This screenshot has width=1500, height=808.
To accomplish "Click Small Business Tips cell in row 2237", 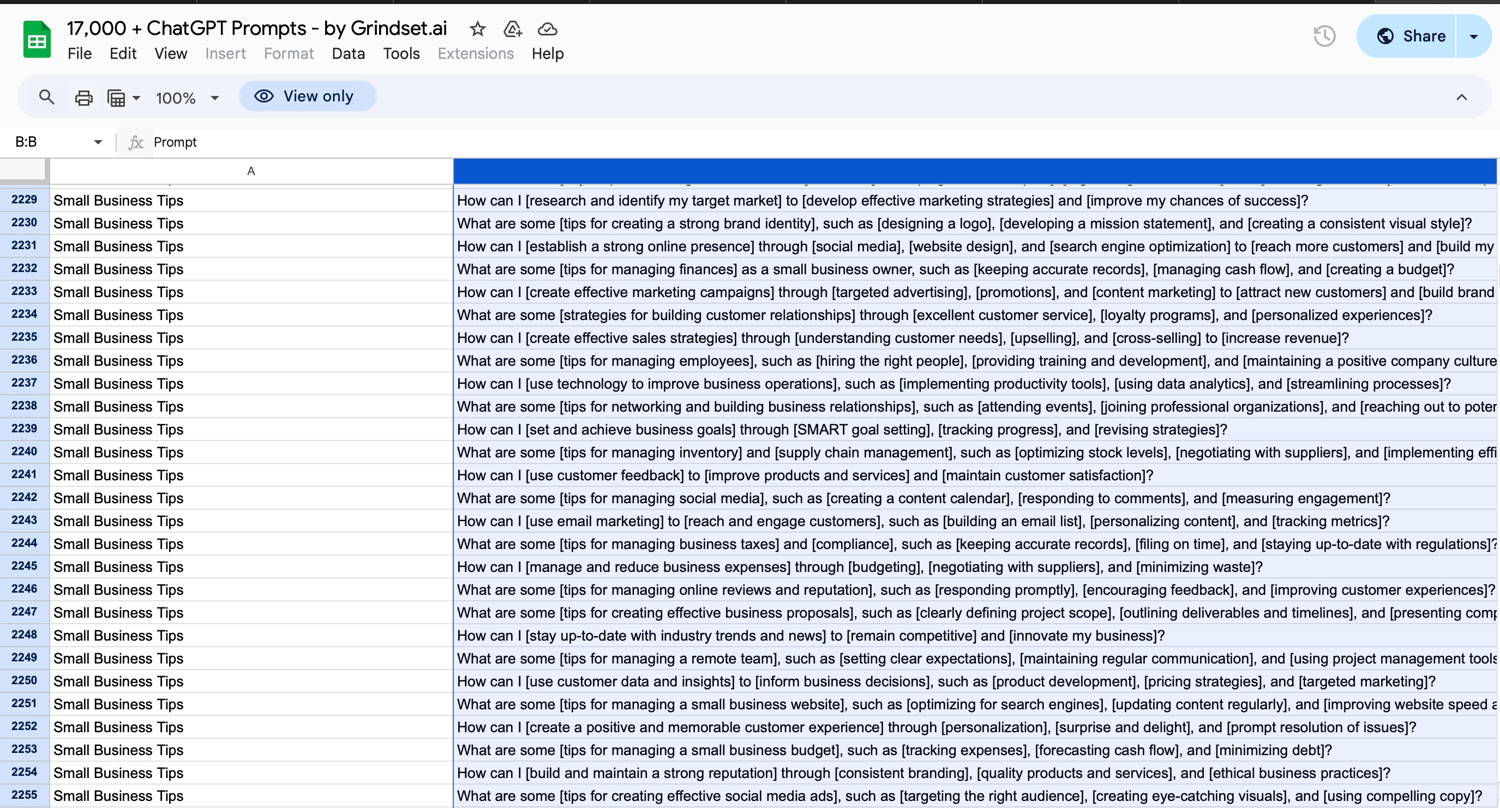I will (251, 384).
